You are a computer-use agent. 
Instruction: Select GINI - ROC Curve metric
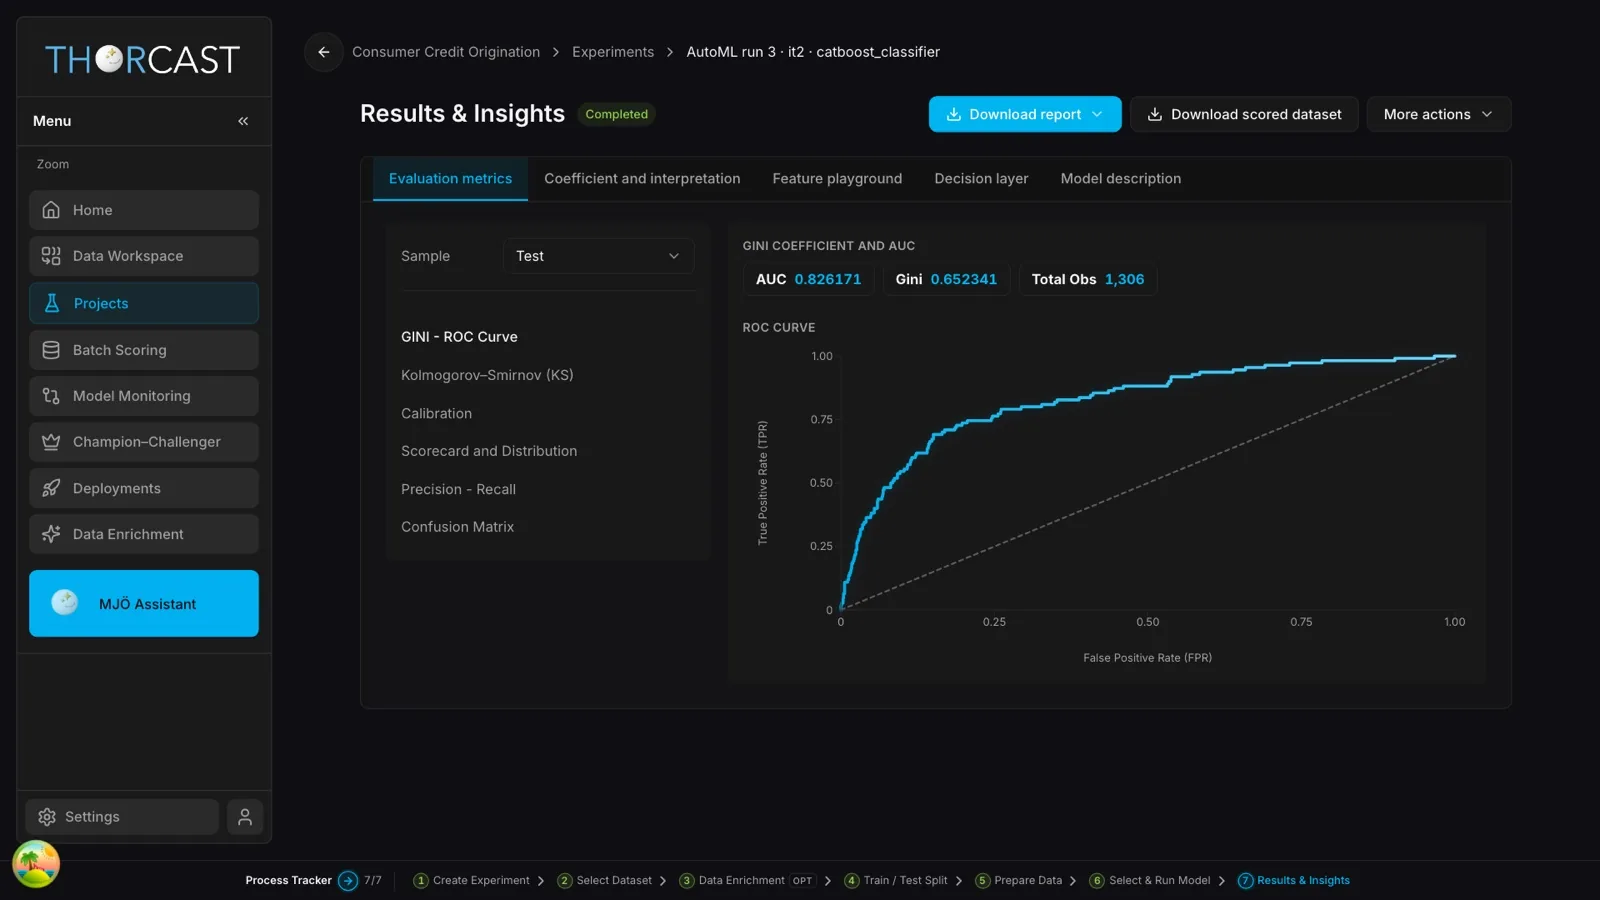tap(459, 337)
